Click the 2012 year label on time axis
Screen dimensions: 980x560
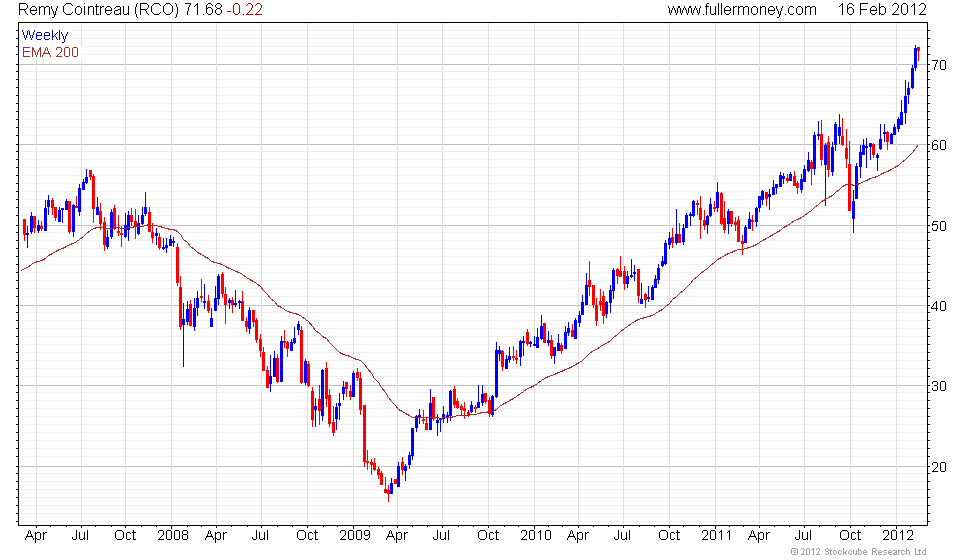(x=898, y=536)
